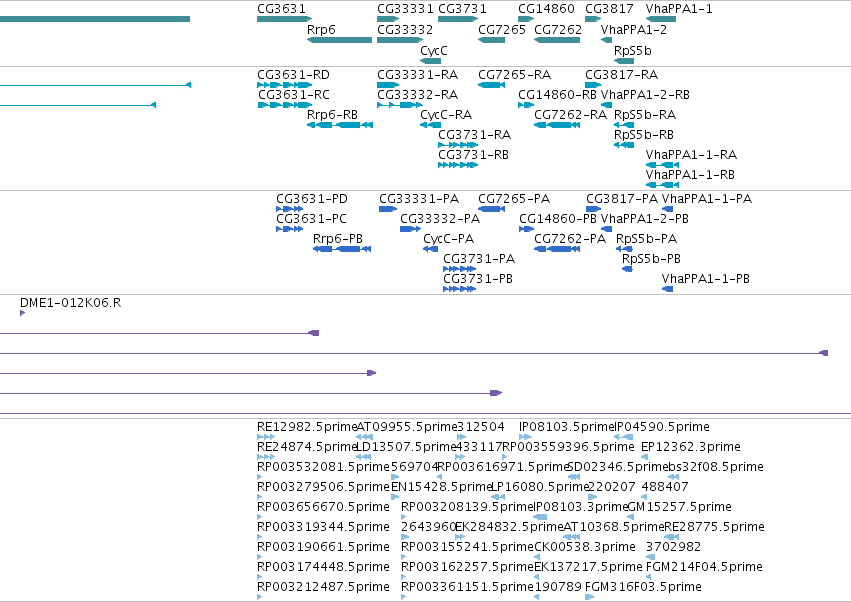851x602 pixels.
Task: Click the CycC gene label
Action: click(434, 51)
